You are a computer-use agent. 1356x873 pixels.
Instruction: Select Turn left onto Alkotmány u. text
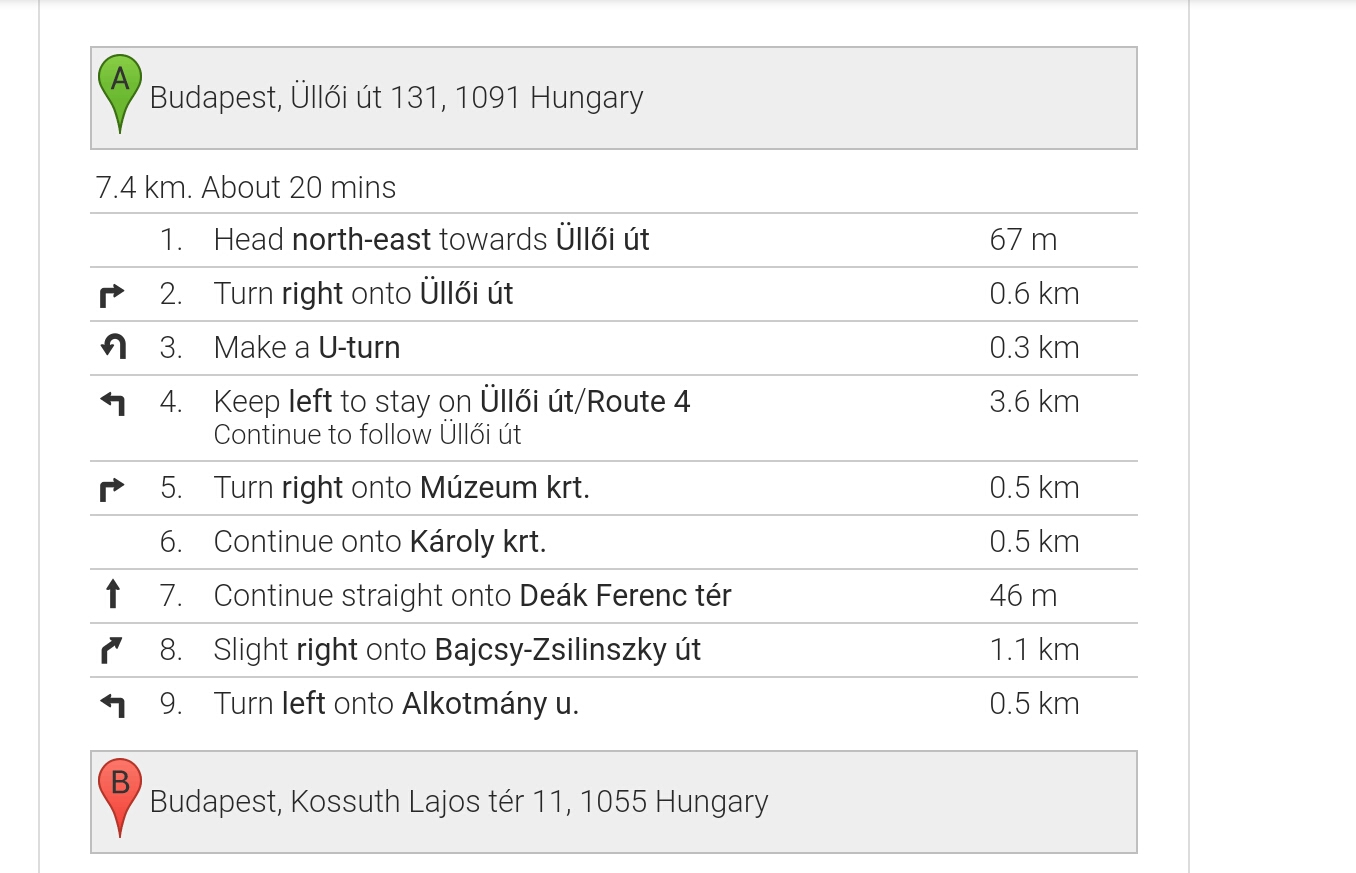click(397, 704)
